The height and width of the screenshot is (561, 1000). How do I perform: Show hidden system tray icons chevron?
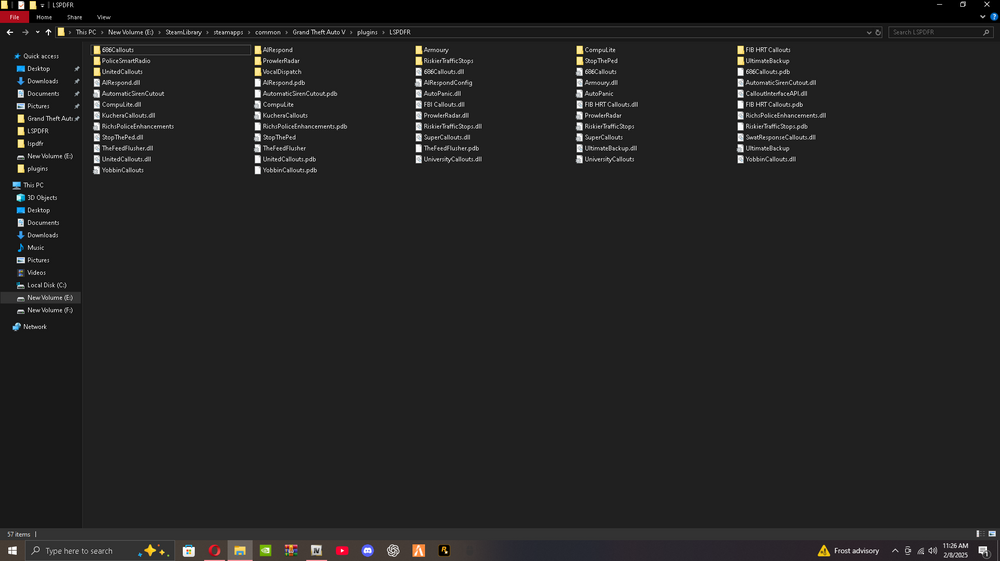[895, 551]
